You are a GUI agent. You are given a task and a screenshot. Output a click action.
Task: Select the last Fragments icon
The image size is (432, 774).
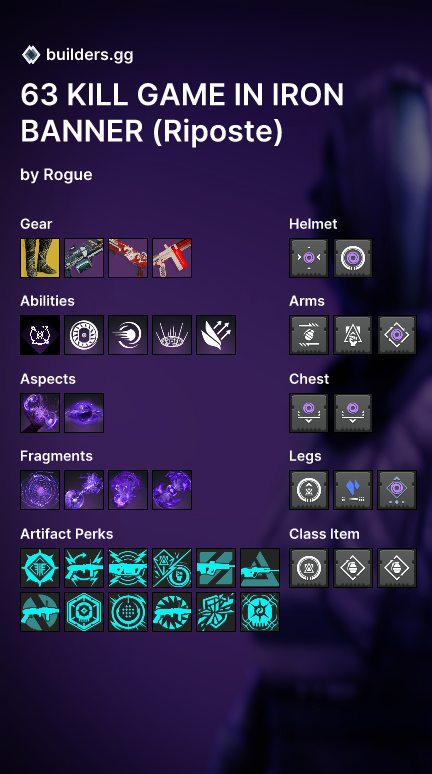pyautogui.click(x=172, y=490)
